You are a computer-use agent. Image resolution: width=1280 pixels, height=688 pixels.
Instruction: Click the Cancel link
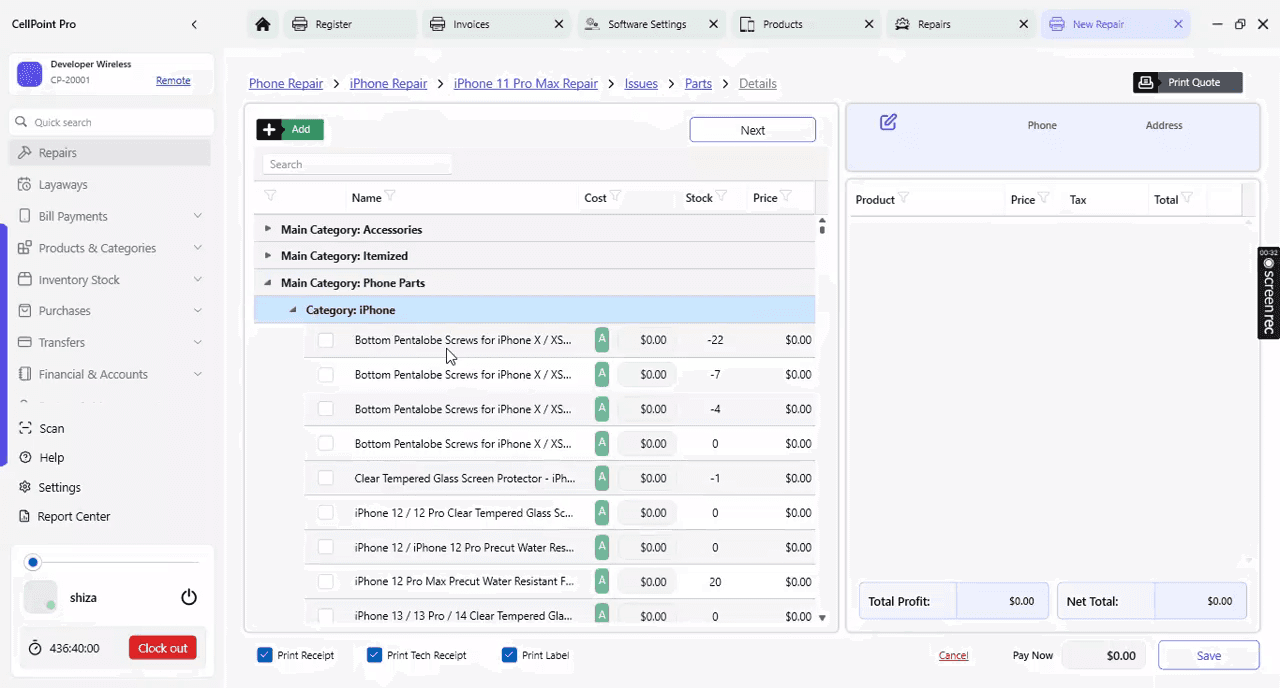953,655
